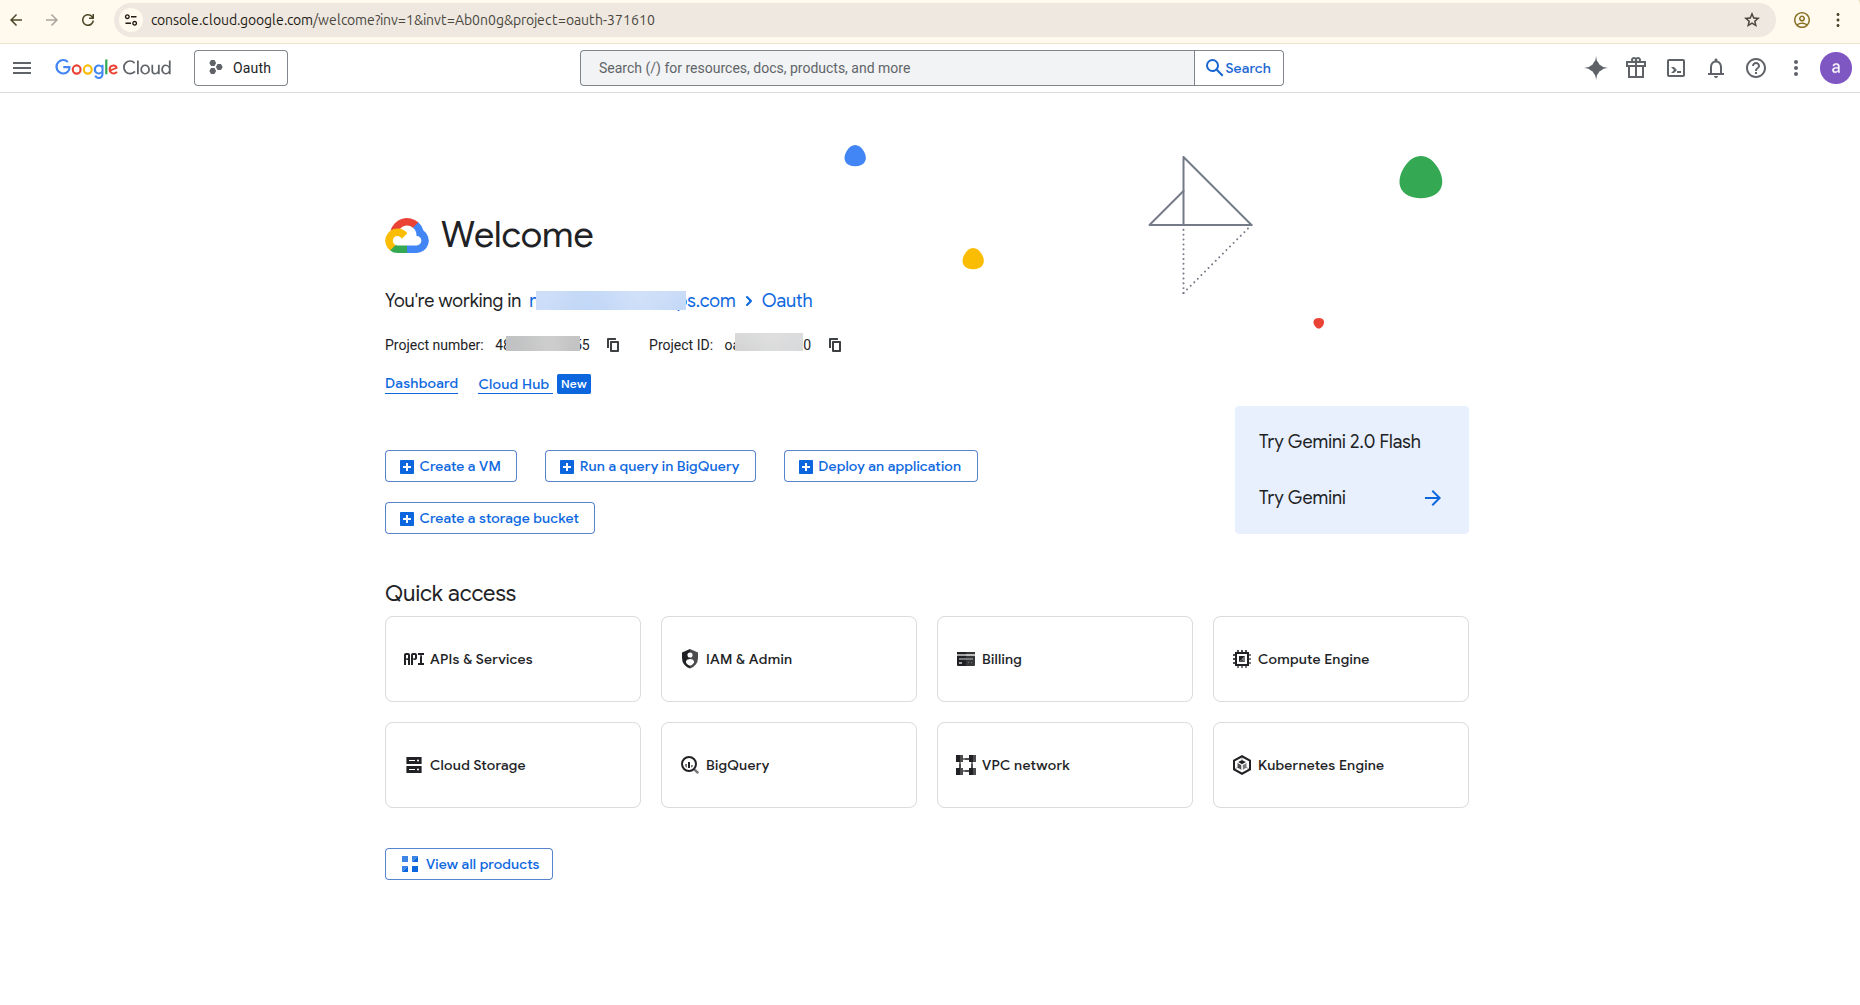Open notifications bell icon
Image resolution: width=1860 pixels, height=1005 pixels.
click(1716, 68)
